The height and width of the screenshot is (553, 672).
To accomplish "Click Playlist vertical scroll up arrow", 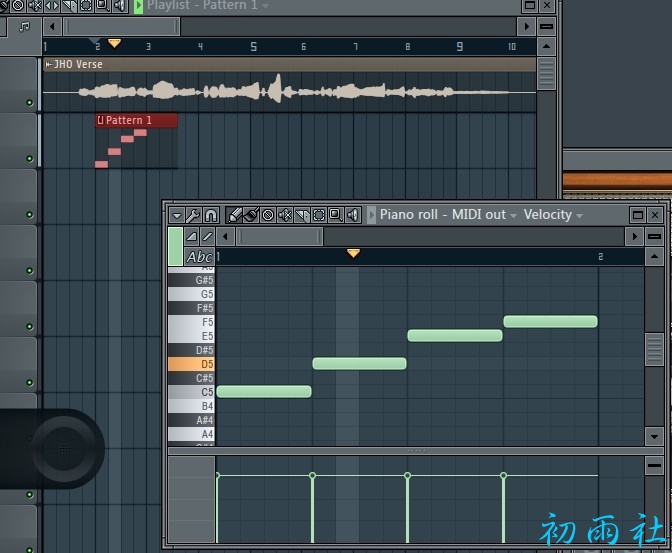I will pos(546,46).
